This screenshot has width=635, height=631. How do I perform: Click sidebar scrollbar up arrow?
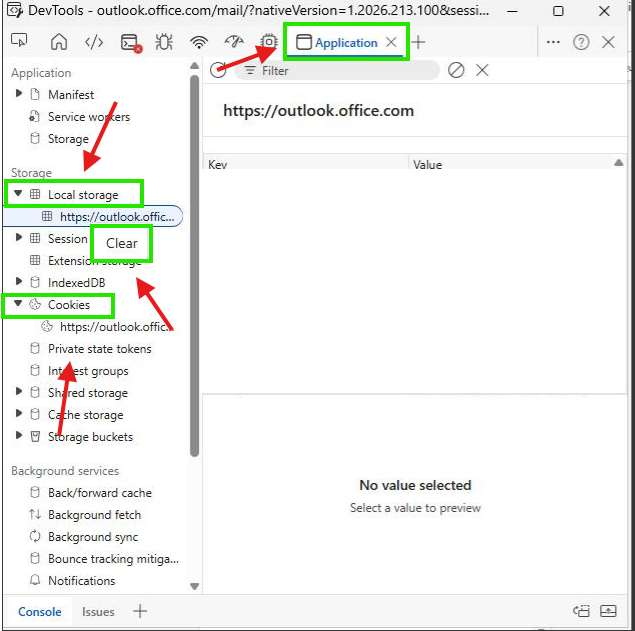[x=194, y=66]
